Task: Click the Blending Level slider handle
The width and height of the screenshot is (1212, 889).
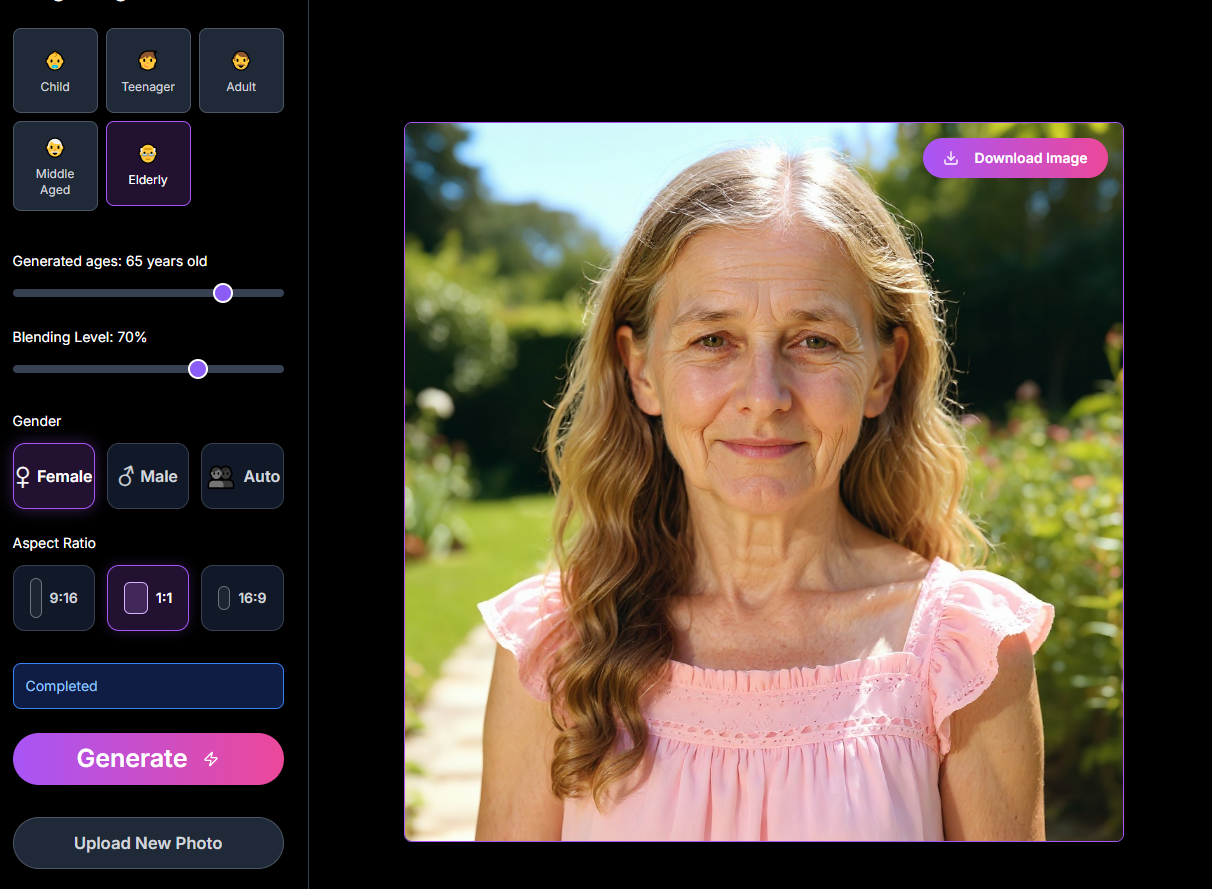Action: (x=198, y=369)
